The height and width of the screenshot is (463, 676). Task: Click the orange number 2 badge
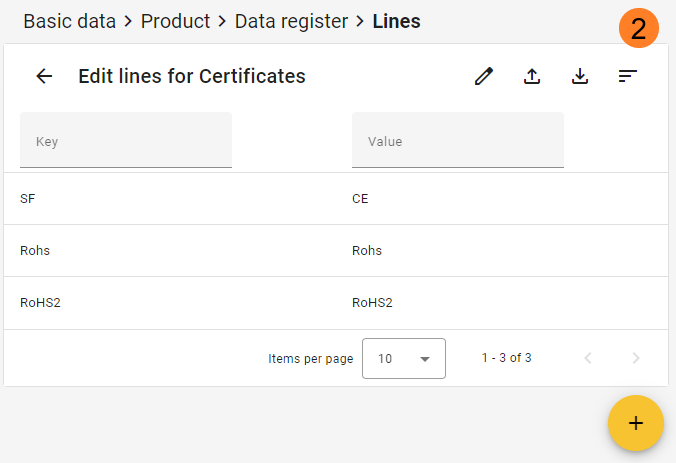pyautogui.click(x=638, y=28)
